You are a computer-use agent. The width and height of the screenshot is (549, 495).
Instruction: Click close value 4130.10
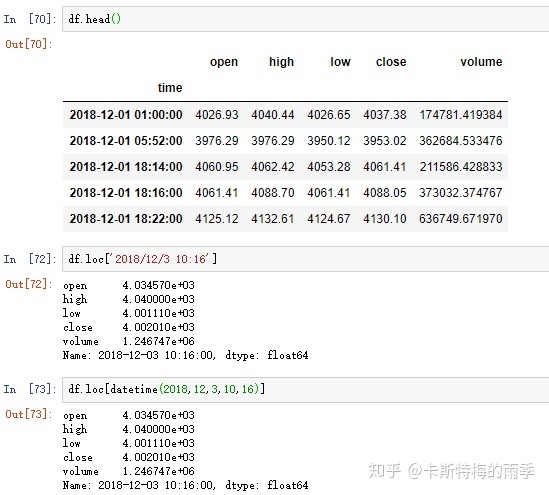tap(385, 219)
